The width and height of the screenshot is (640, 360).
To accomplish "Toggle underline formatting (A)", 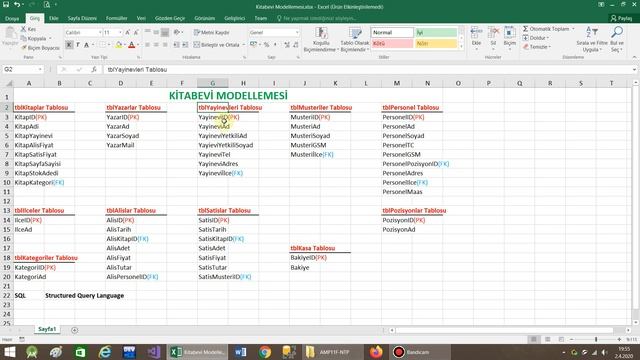I will click(x=86, y=45).
